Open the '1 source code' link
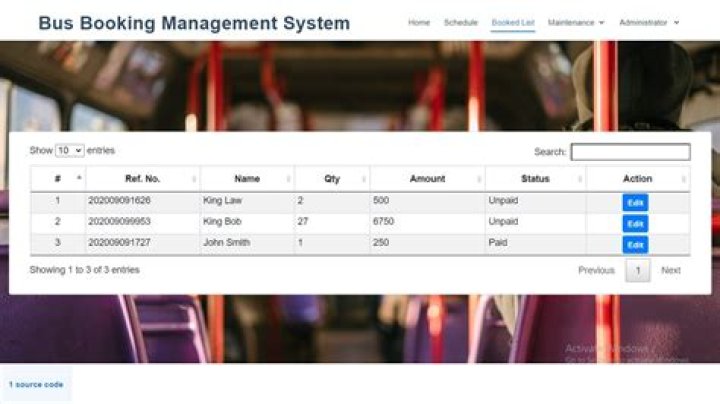 click(36, 385)
